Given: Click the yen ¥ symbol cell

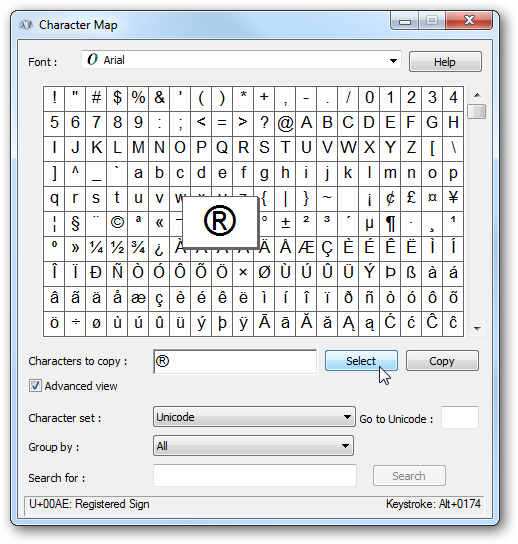Looking at the screenshot, I should 453,198.
